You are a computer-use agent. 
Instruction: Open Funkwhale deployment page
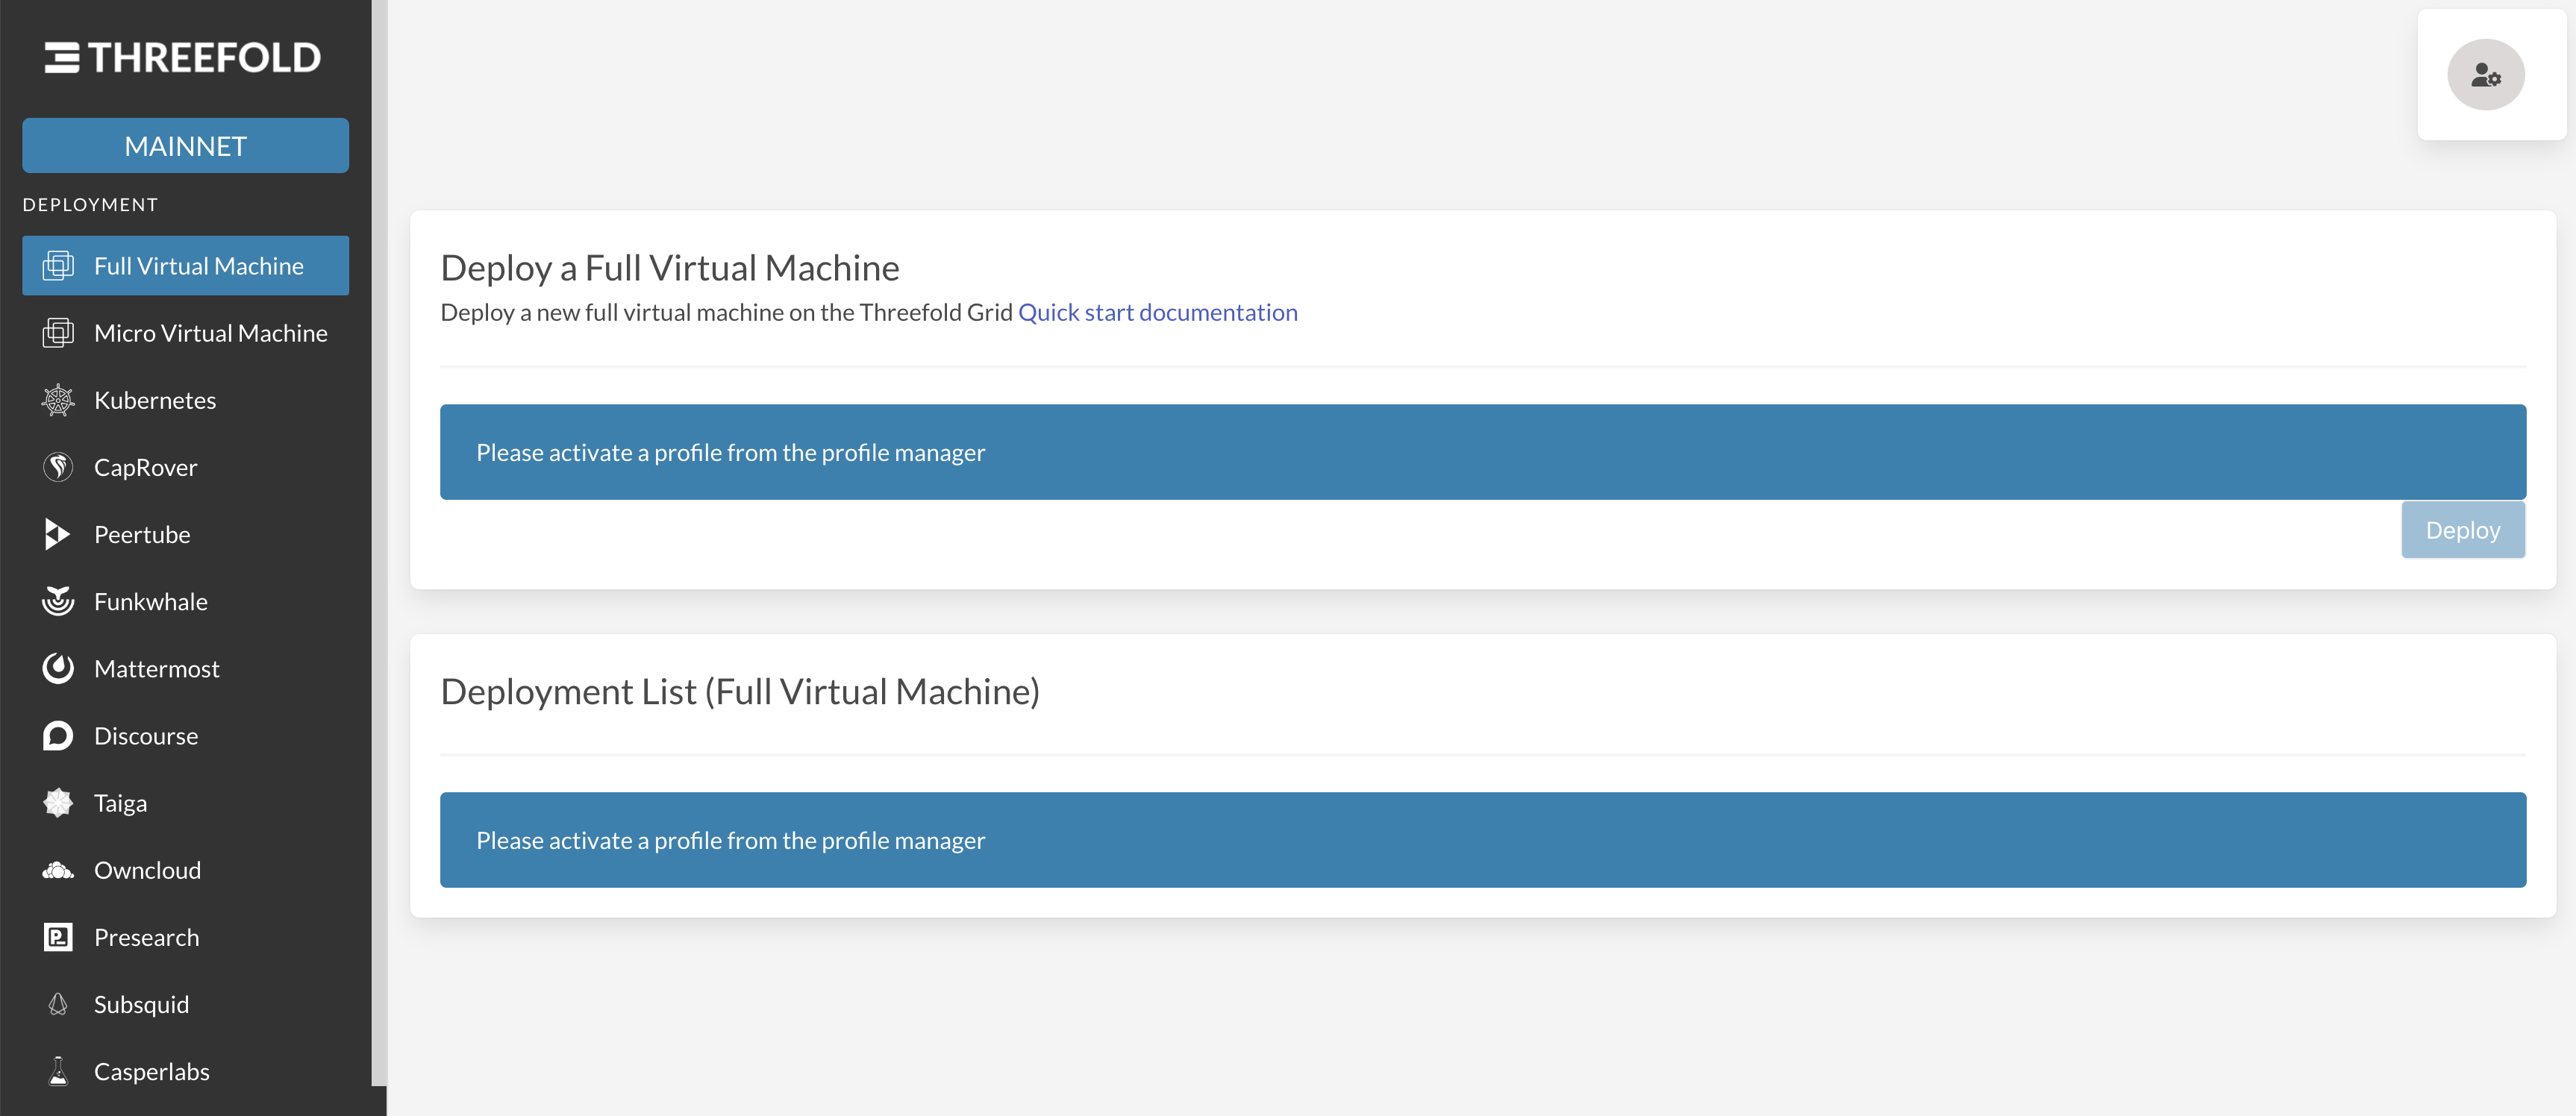point(186,601)
